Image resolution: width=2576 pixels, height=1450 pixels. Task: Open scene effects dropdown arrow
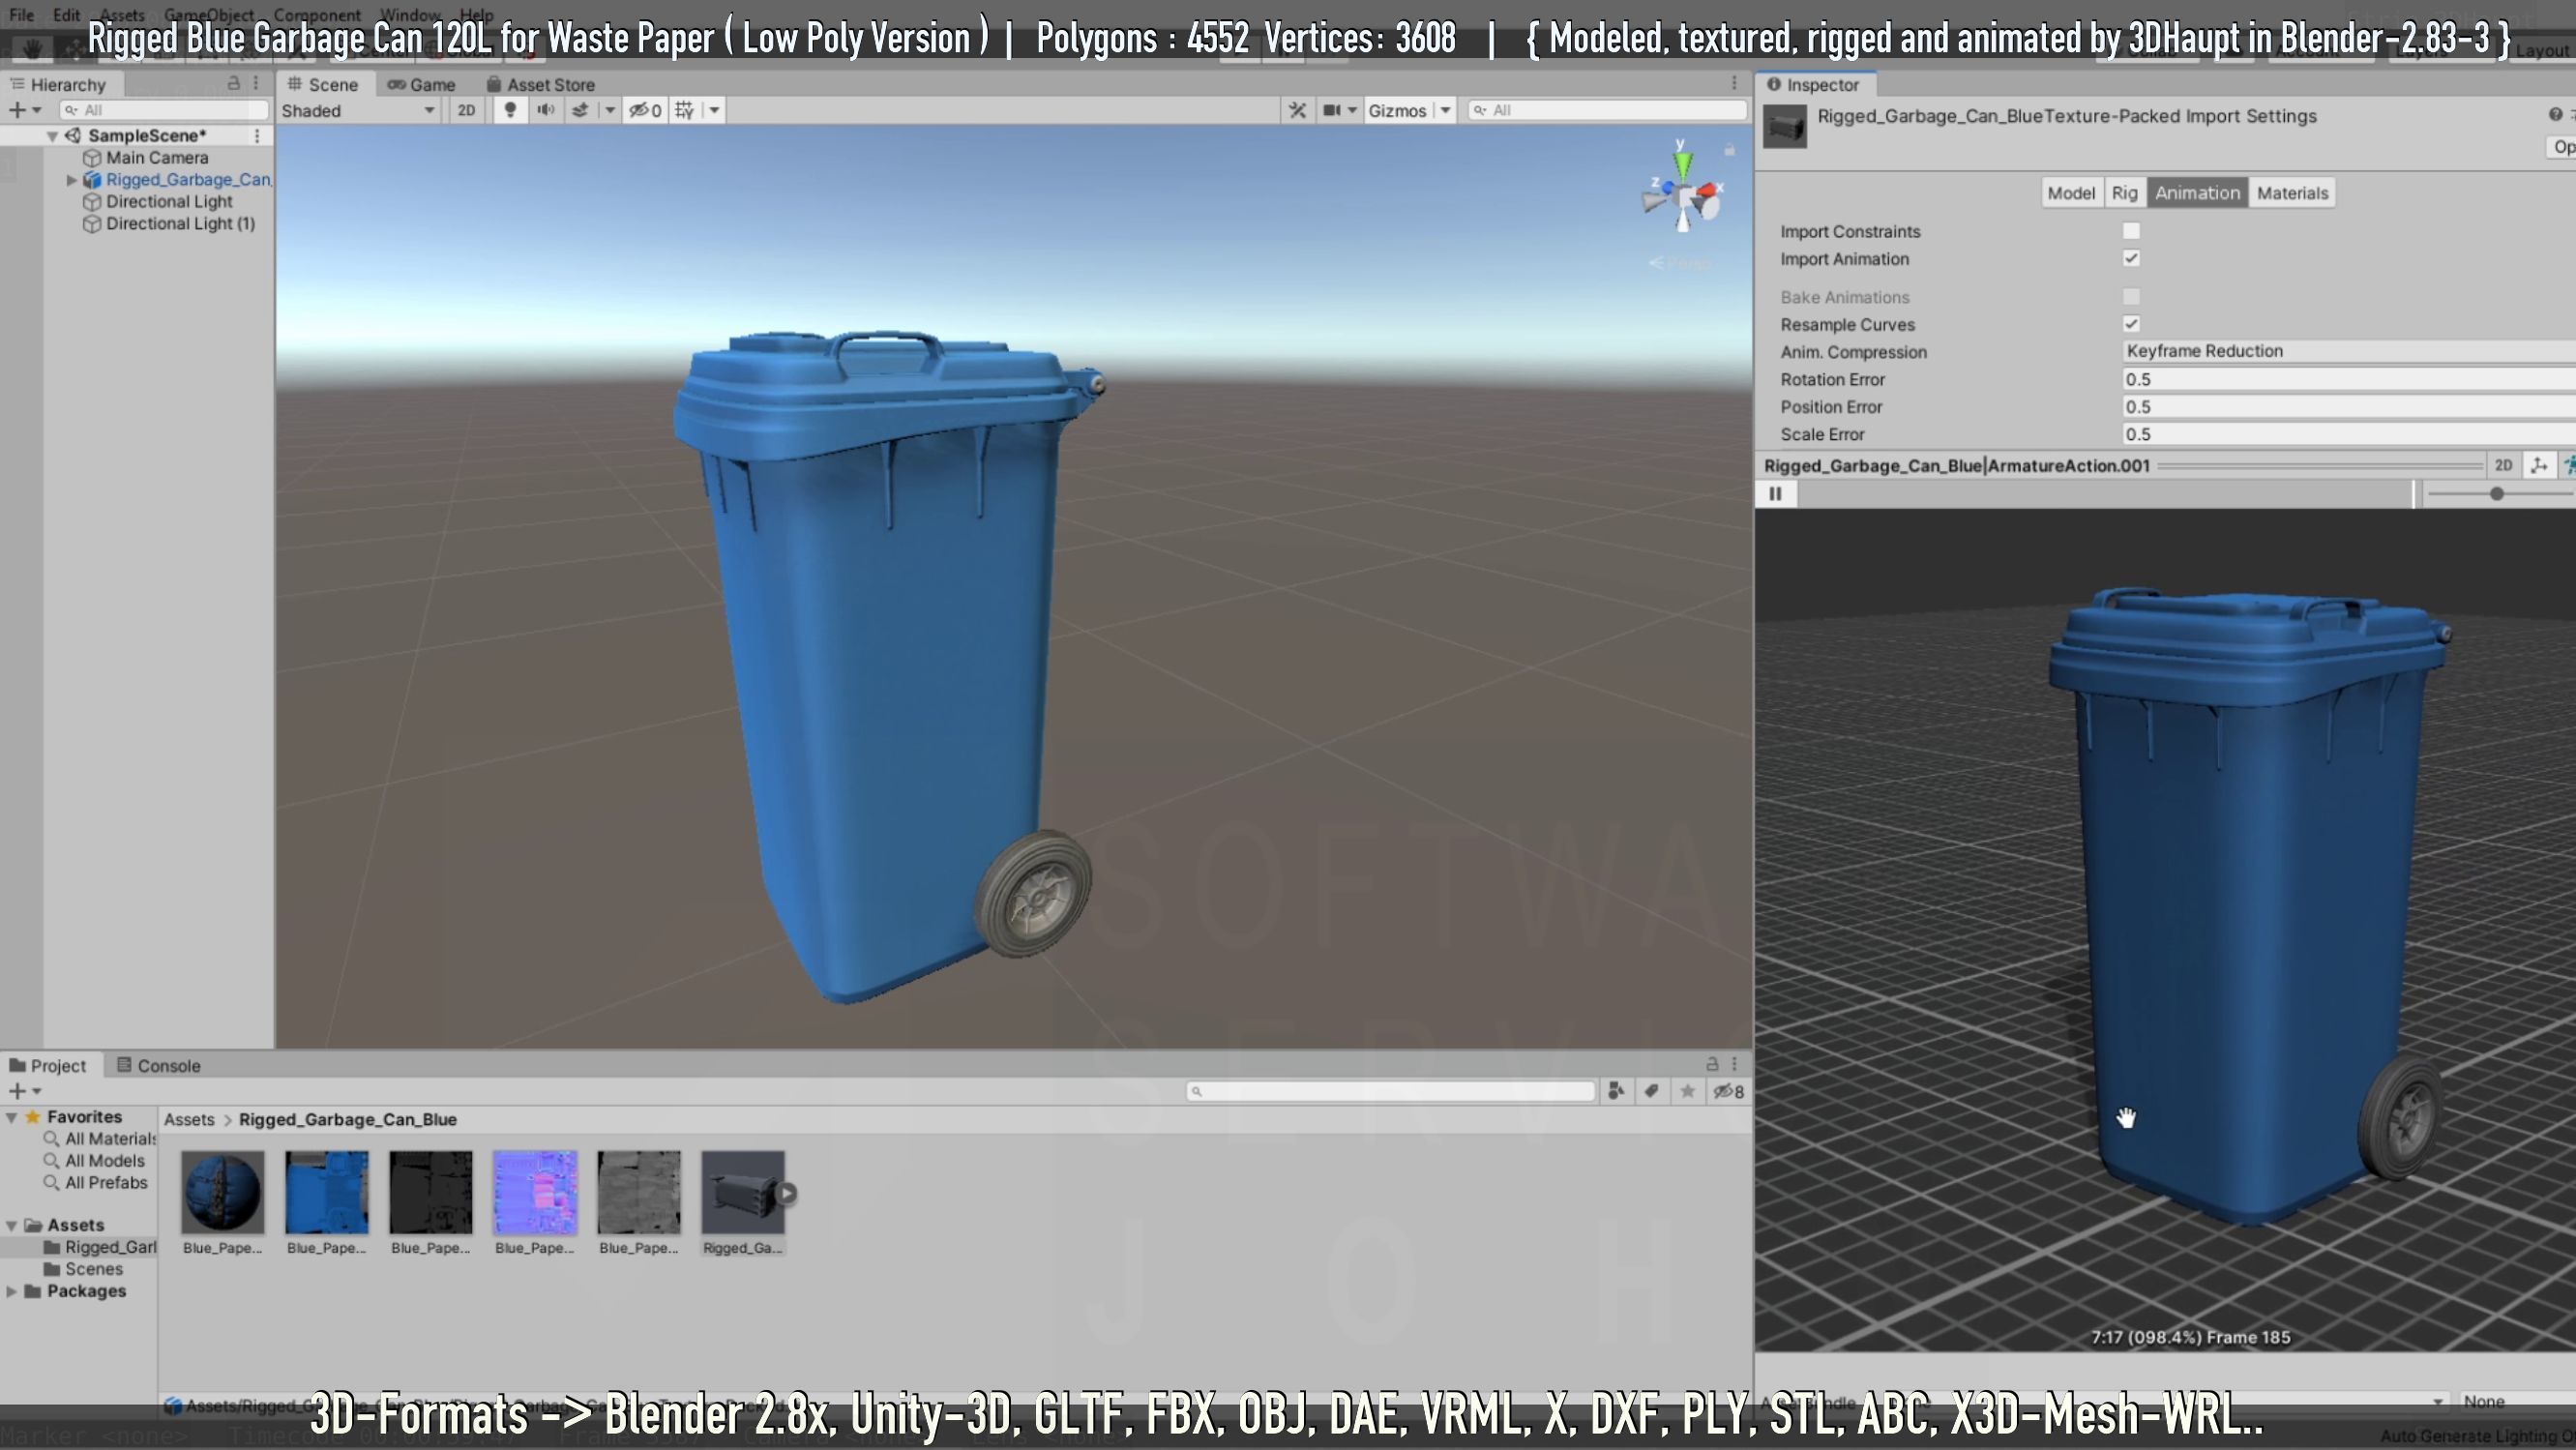click(609, 110)
